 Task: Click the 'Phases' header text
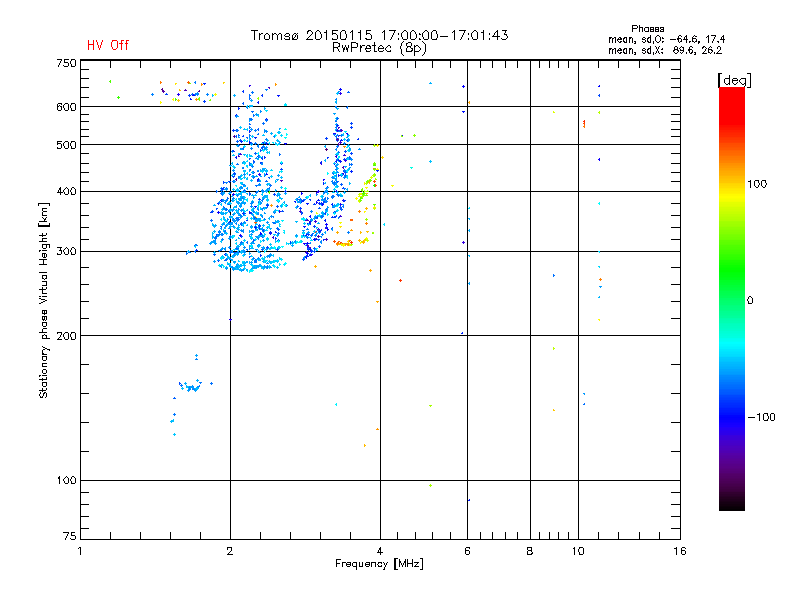[x=647, y=29]
